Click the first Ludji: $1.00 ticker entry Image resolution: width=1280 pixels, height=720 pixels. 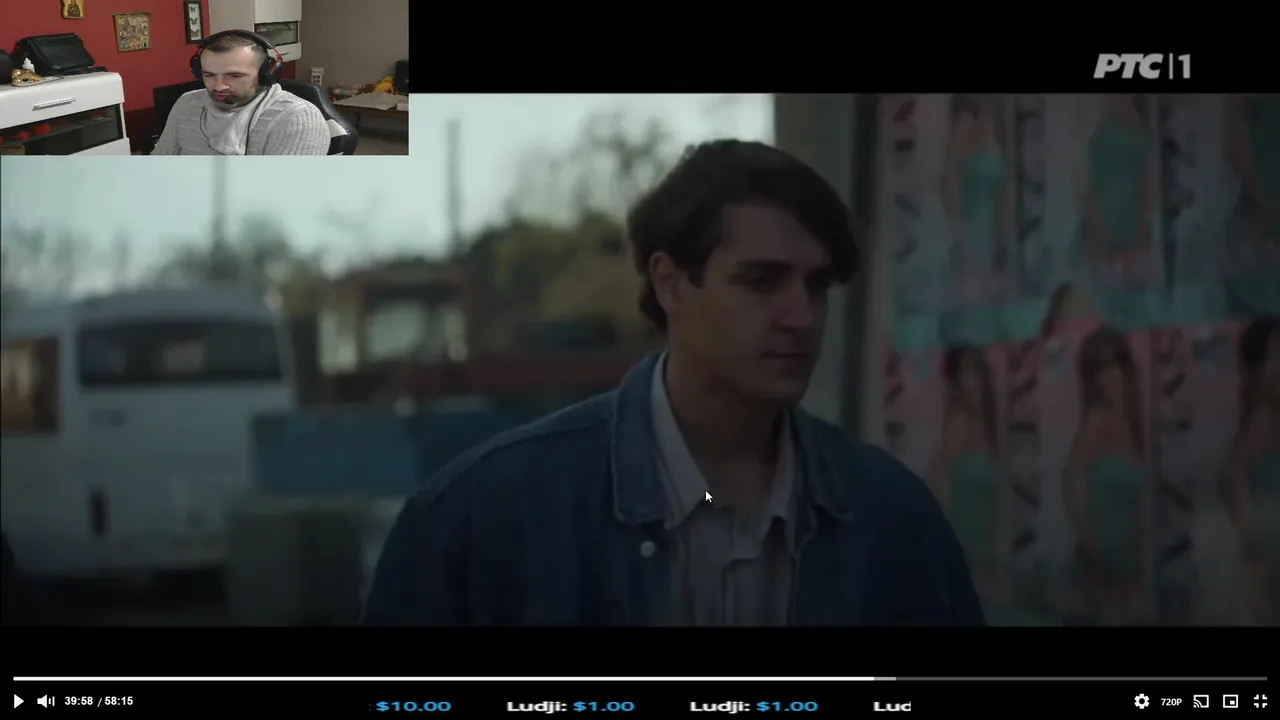[x=570, y=706]
